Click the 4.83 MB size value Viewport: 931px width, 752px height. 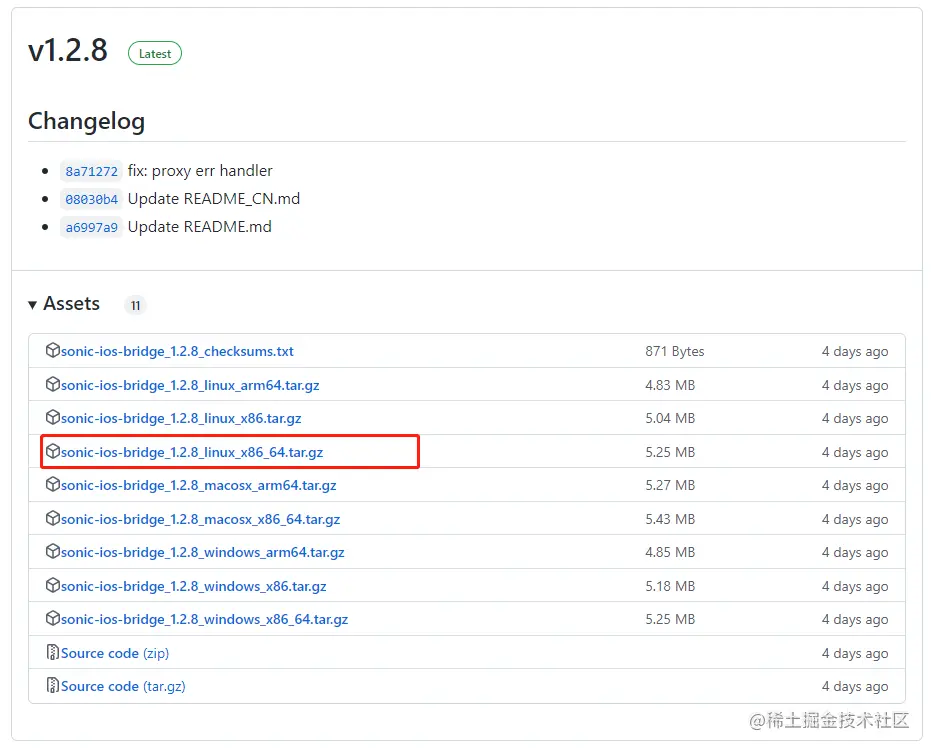pyautogui.click(x=670, y=385)
